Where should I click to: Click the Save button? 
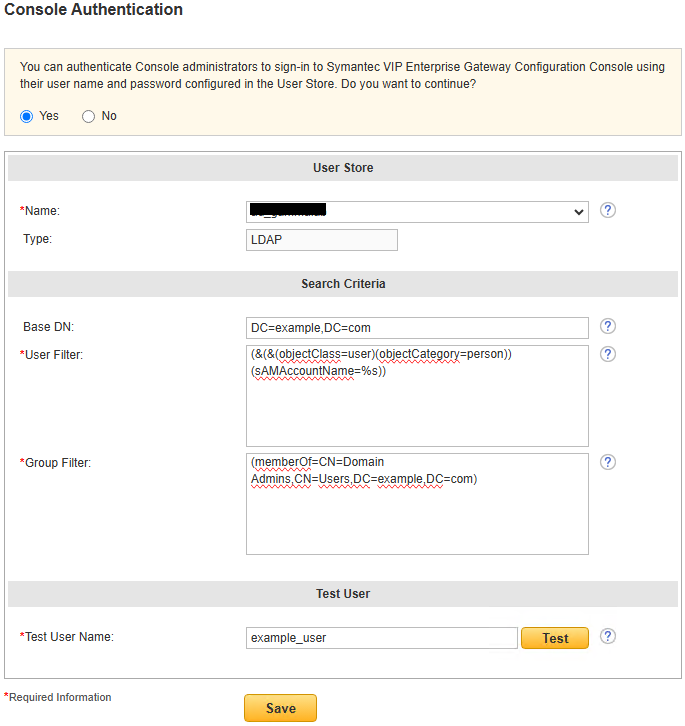(x=280, y=708)
